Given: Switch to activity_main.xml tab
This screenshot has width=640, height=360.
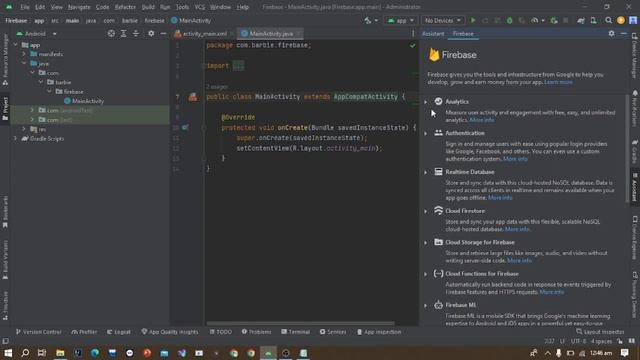Looking at the screenshot, I should [x=204, y=33].
